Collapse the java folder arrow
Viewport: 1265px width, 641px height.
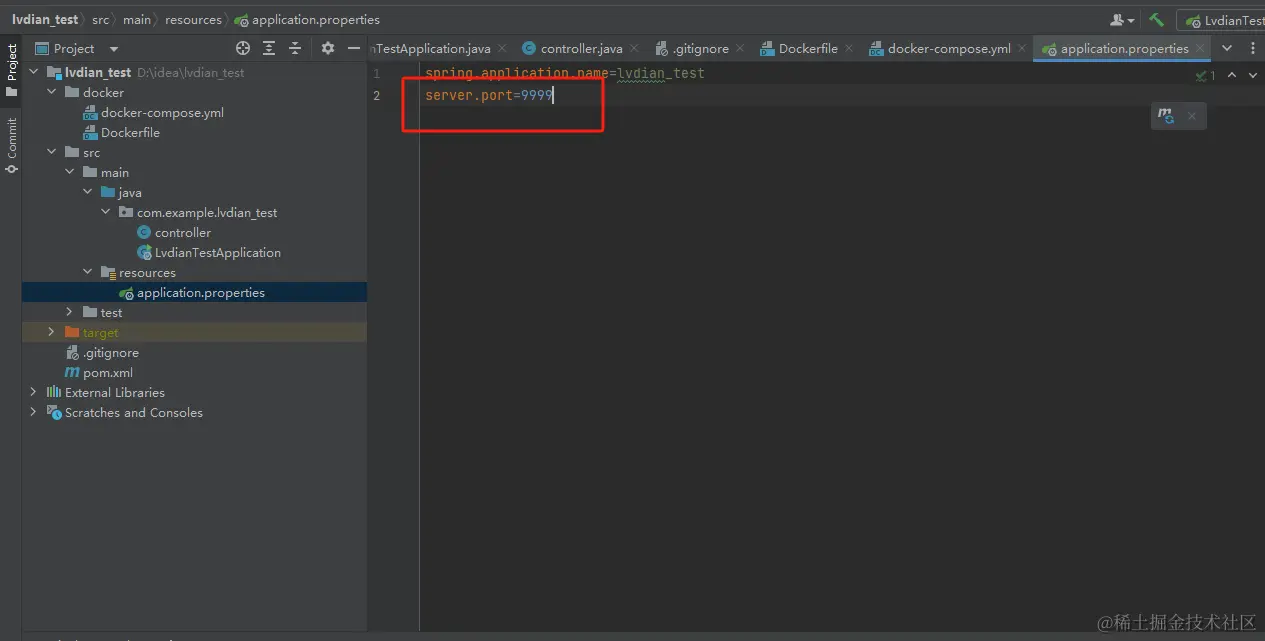point(87,192)
